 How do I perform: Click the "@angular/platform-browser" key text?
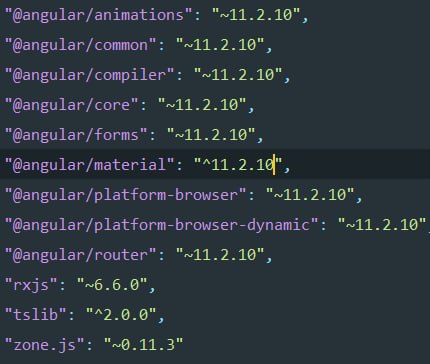(125, 195)
